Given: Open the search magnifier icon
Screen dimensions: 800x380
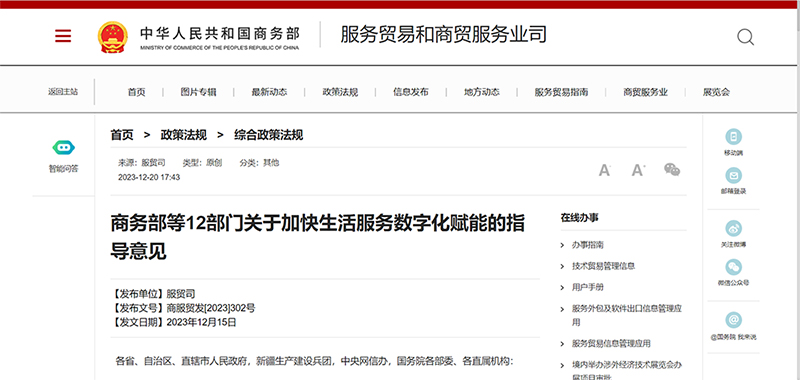Looking at the screenshot, I should pos(745,37).
